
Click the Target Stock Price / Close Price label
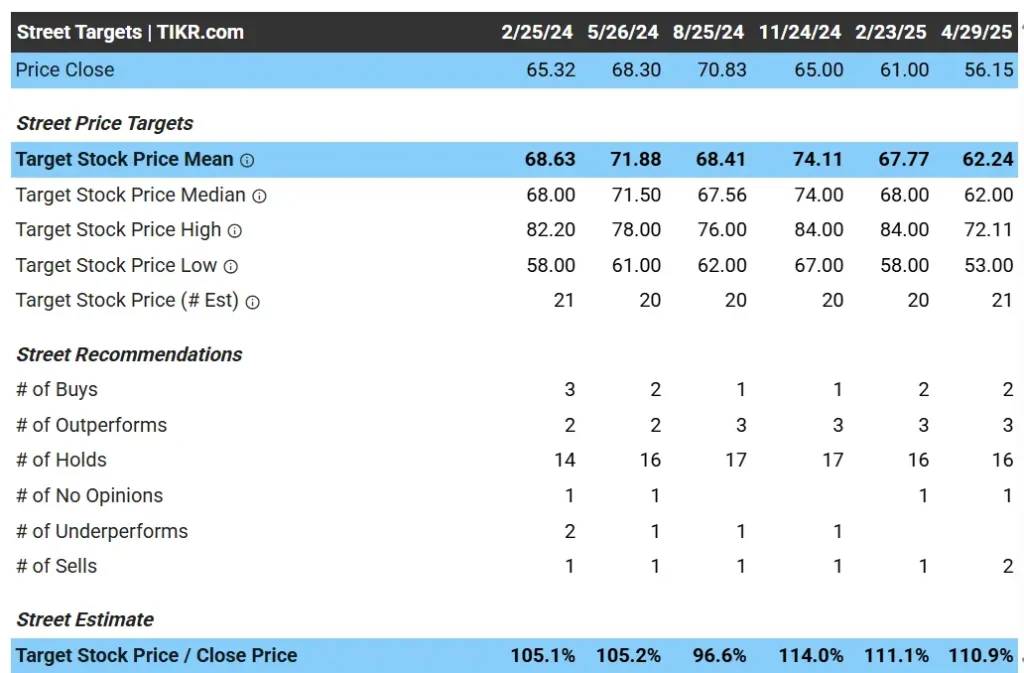[x=157, y=655]
